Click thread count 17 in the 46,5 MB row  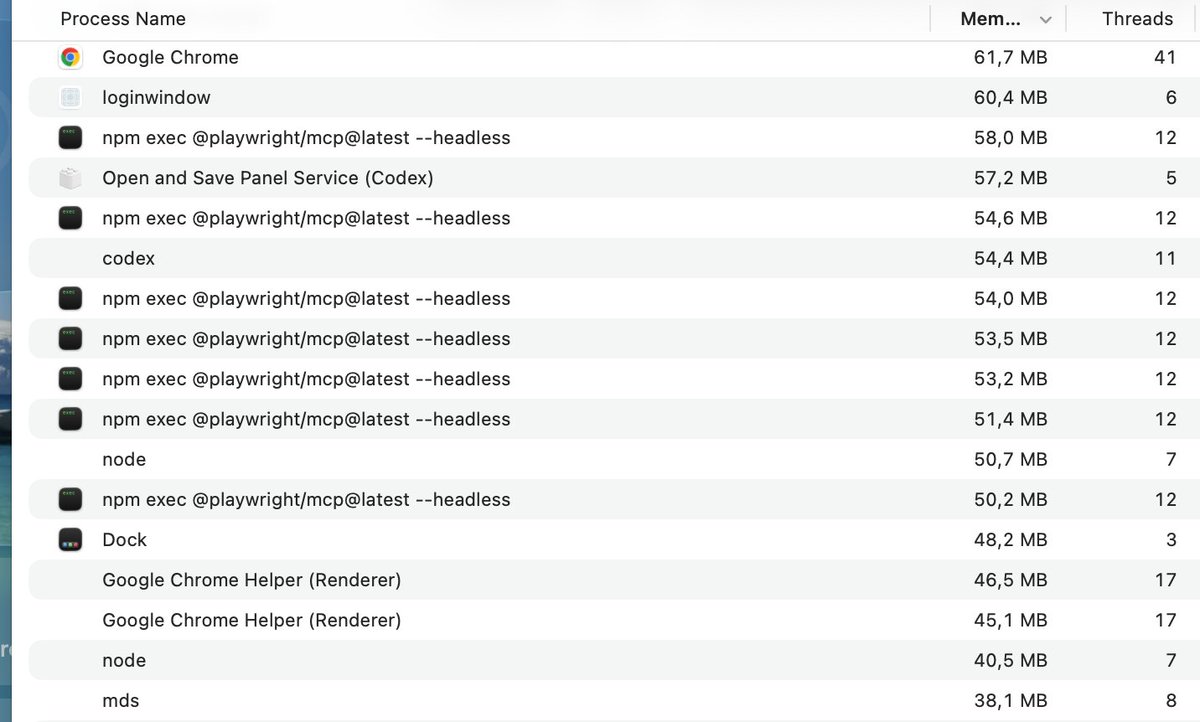pos(1166,580)
